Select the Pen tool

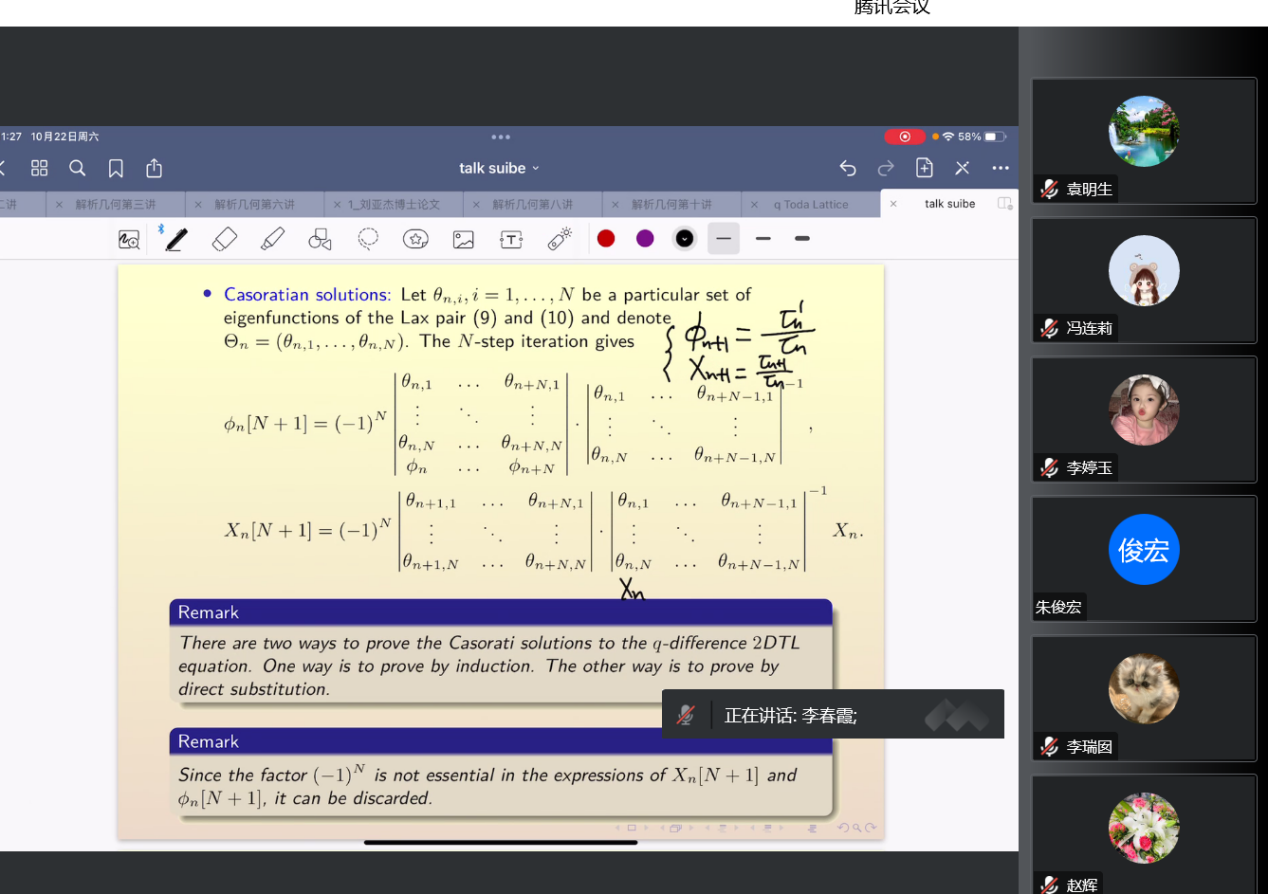click(x=176, y=239)
